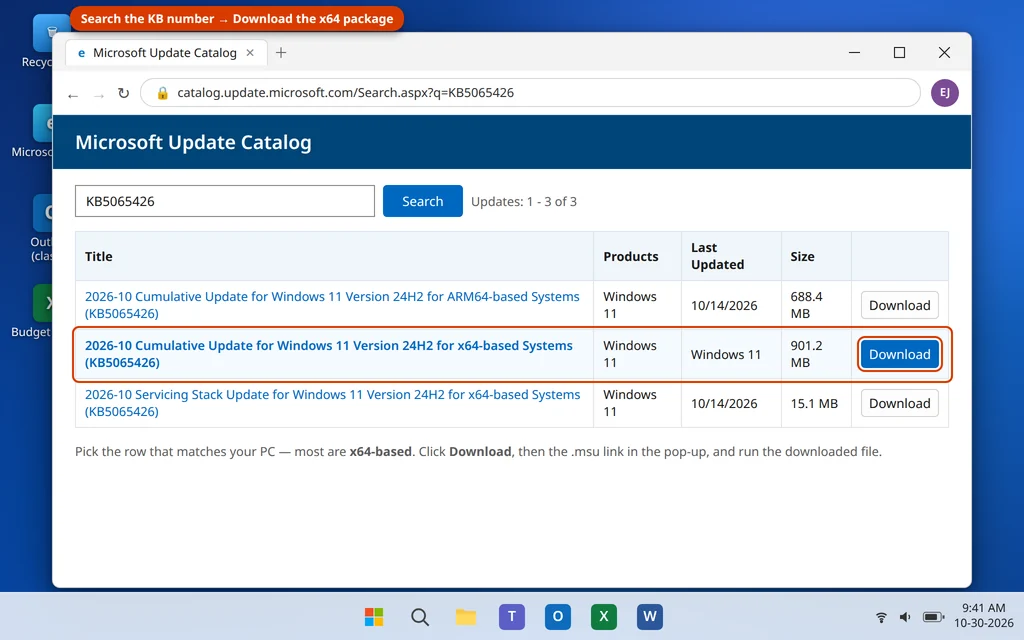
Task: Open the clock showing 9:41 AM 10-30-2026
Action: pyautogui.click(x=984, y=616)
